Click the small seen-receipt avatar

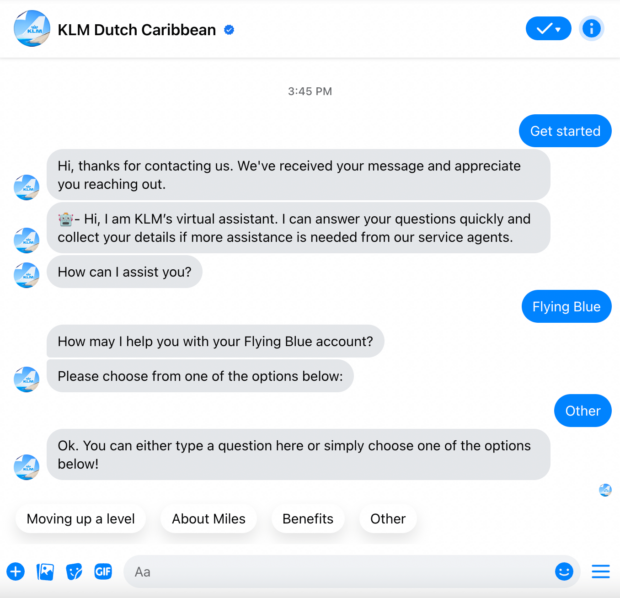pyautogui.click(x=605, y=490)
